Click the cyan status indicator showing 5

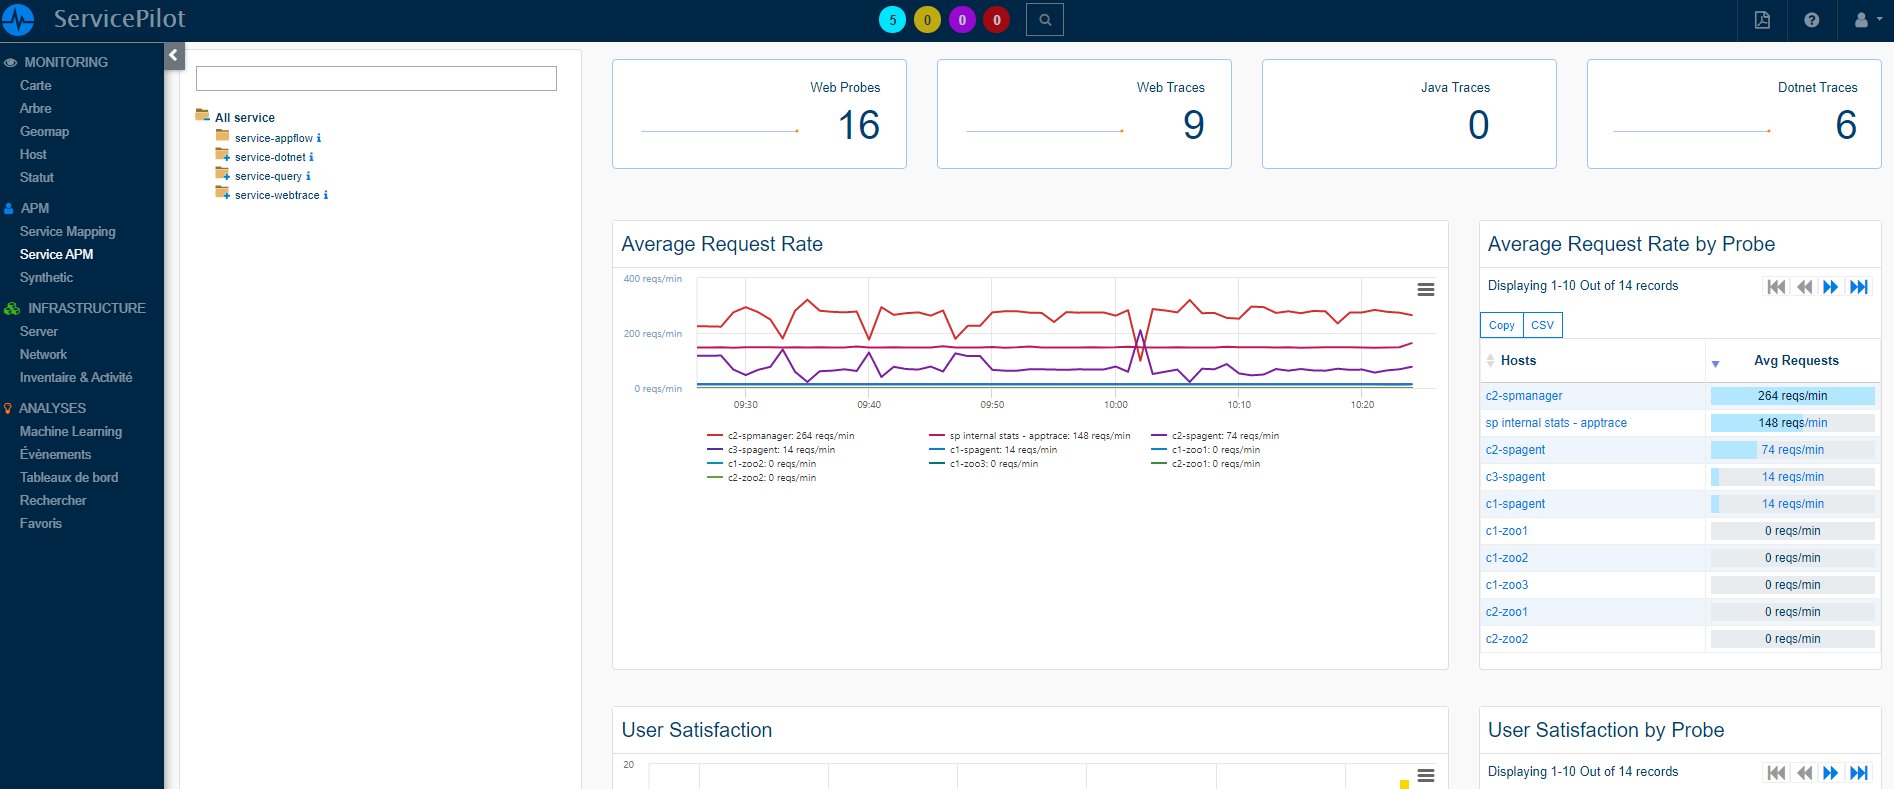pyautogui.click(x=892, y=20)
